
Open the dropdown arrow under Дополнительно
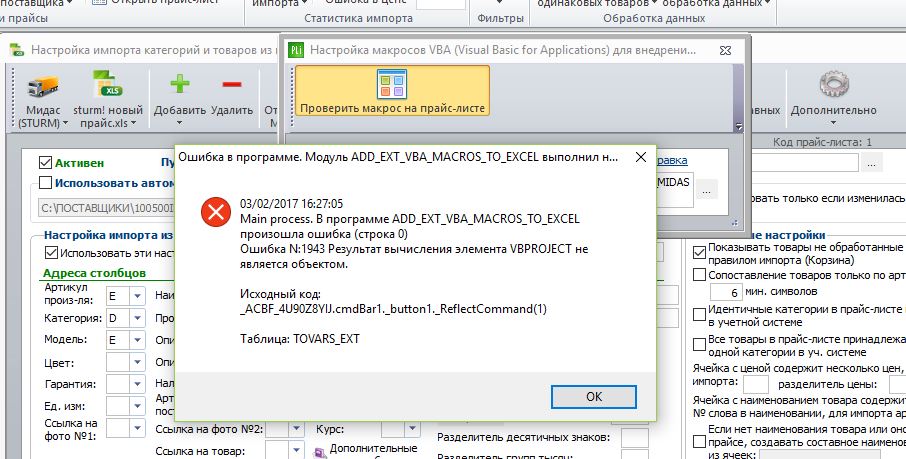(833, 123)
